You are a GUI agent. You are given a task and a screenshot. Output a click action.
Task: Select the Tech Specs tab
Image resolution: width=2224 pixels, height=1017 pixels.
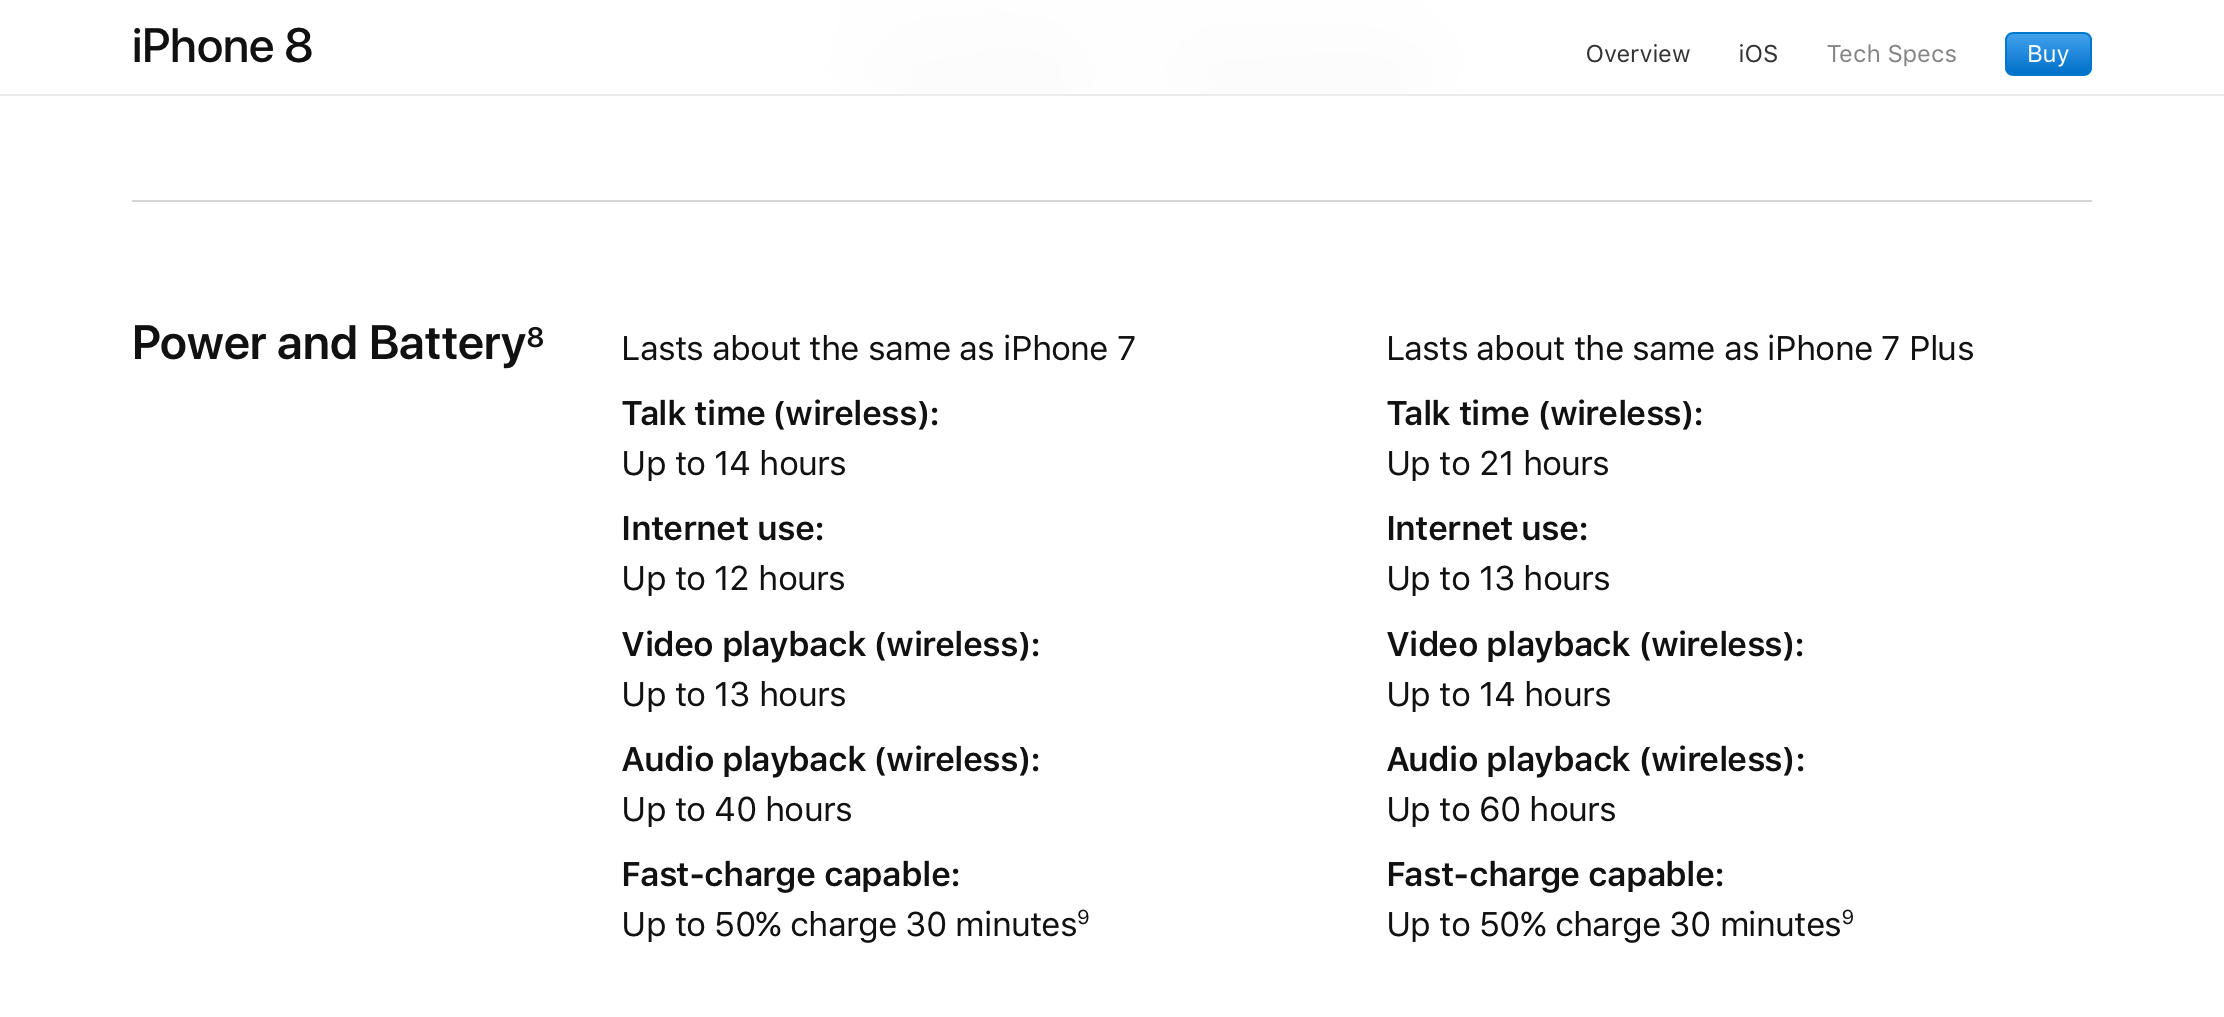pos(1891,54)
